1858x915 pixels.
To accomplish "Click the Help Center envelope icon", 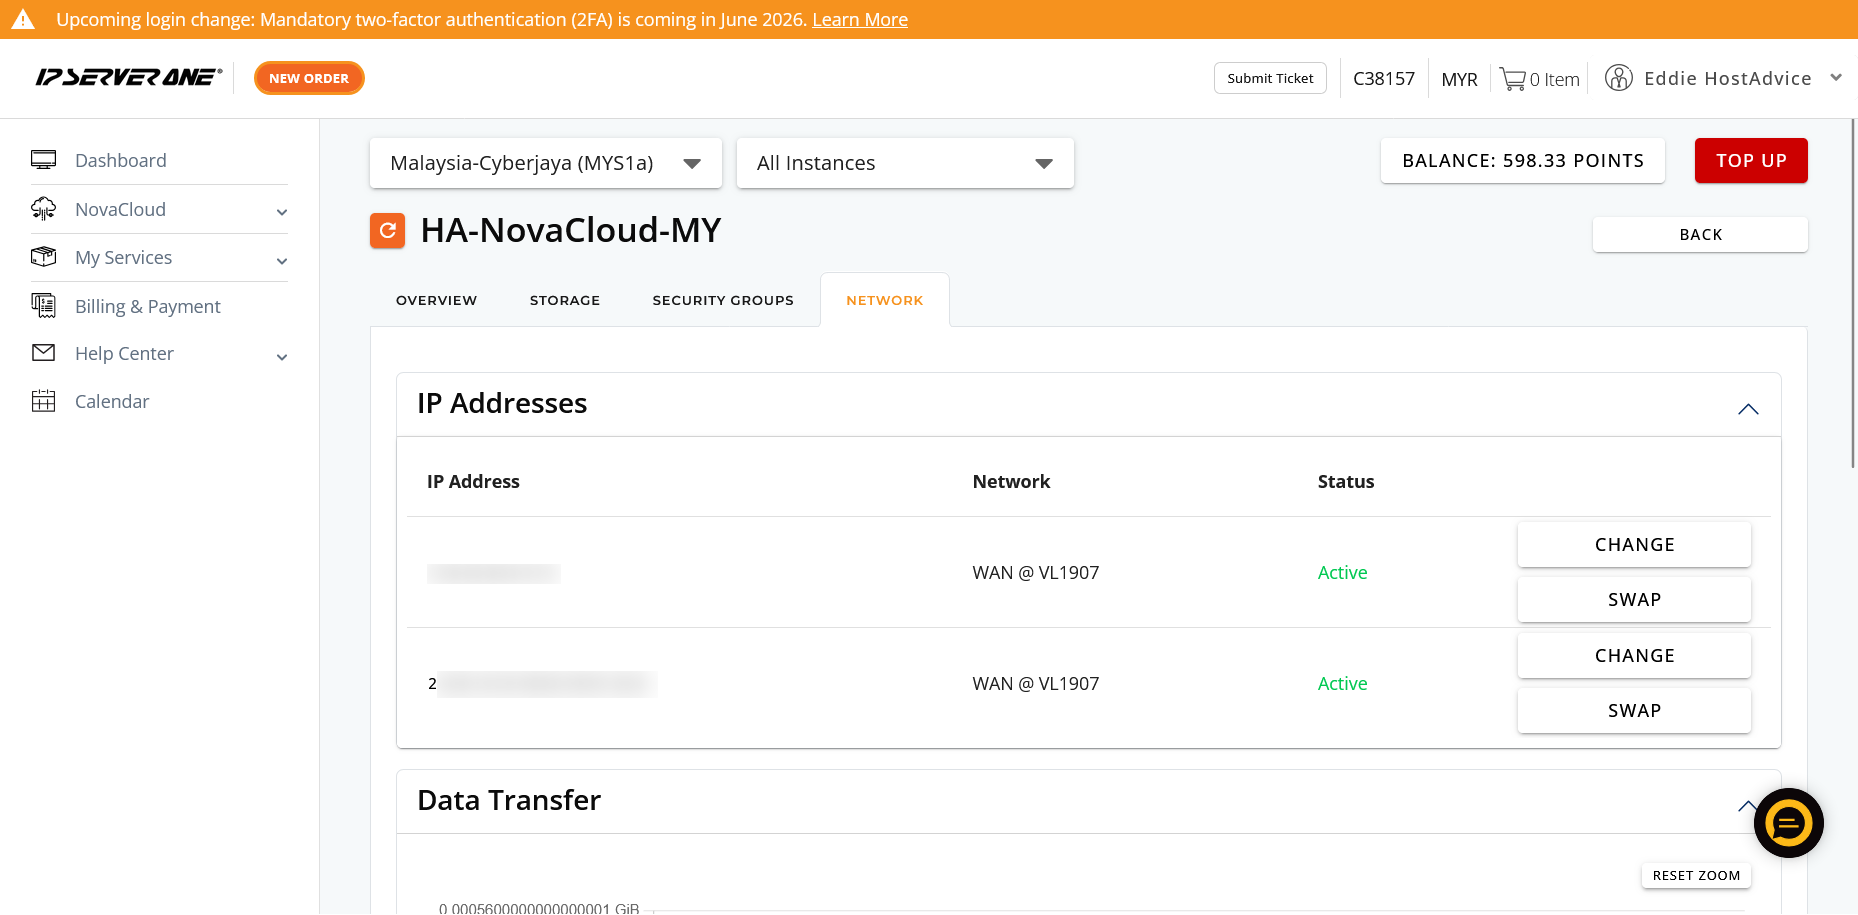I will 43,353.
